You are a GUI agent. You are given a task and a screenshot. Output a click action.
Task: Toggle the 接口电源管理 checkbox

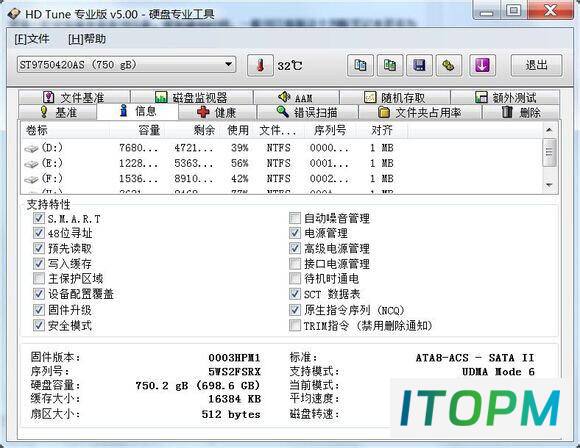click(x=295, y=263)
